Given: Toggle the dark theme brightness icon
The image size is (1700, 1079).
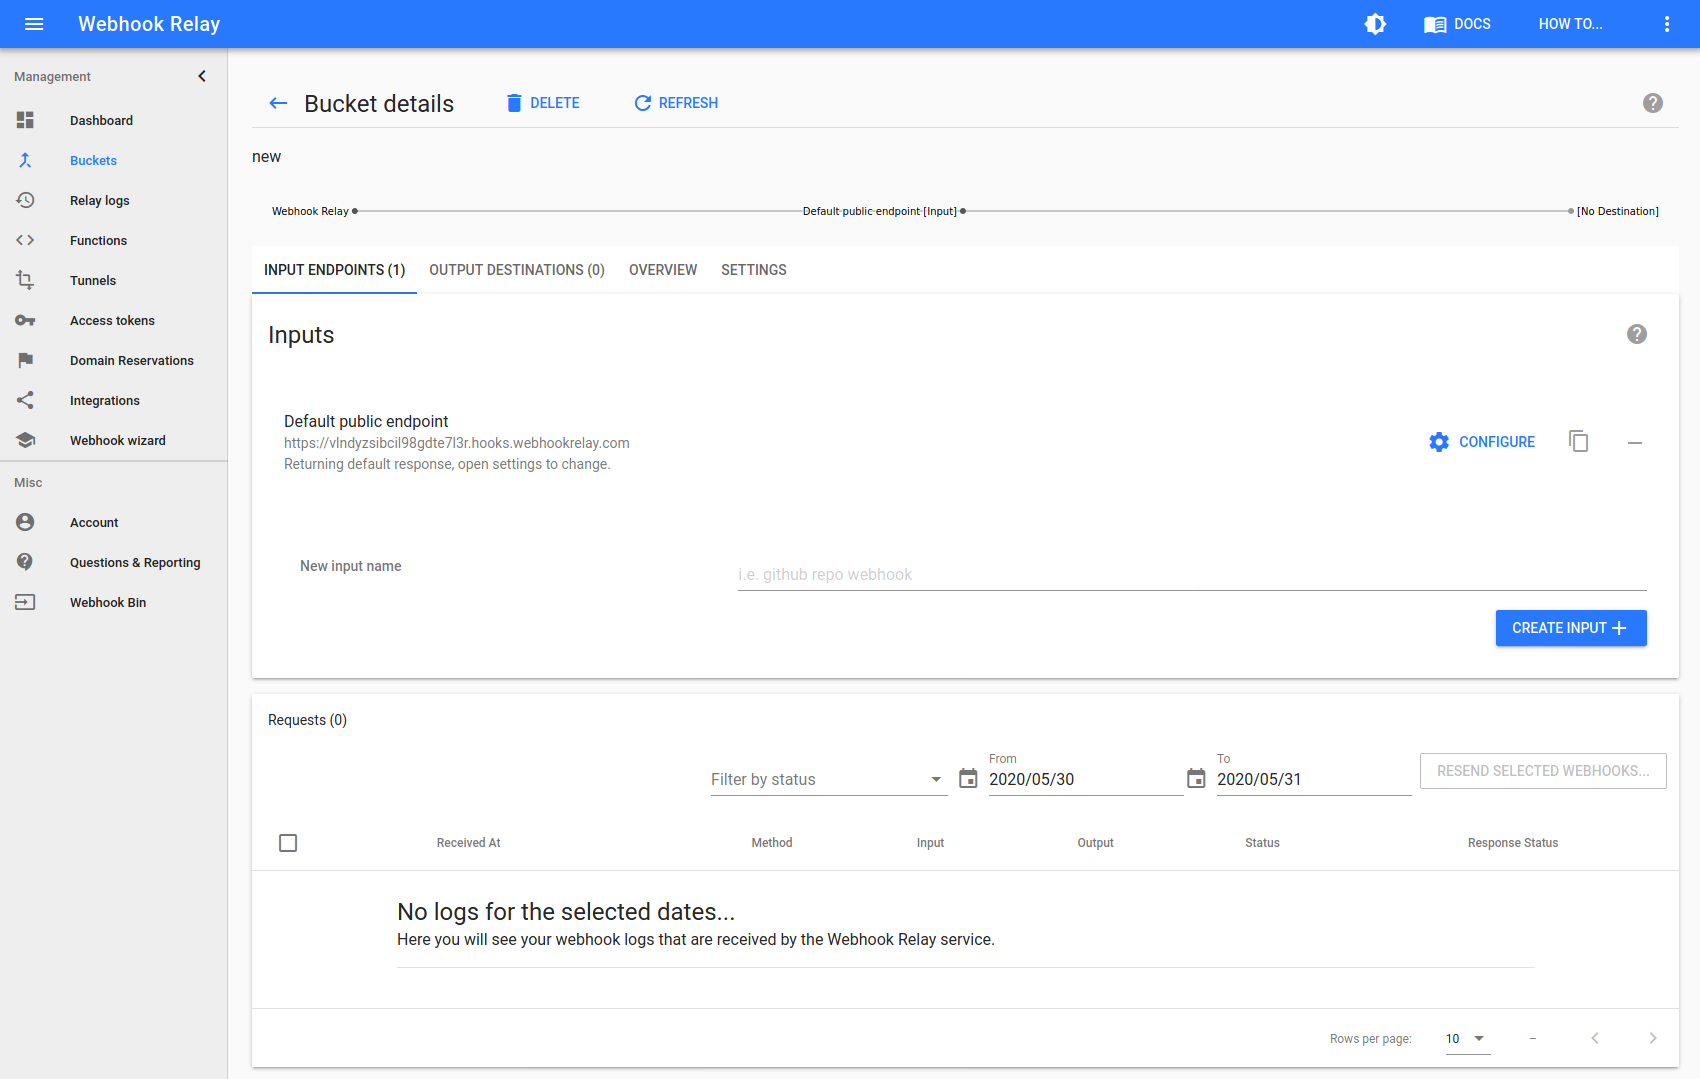Looking at the screenshot, I should coord(1375,24).
